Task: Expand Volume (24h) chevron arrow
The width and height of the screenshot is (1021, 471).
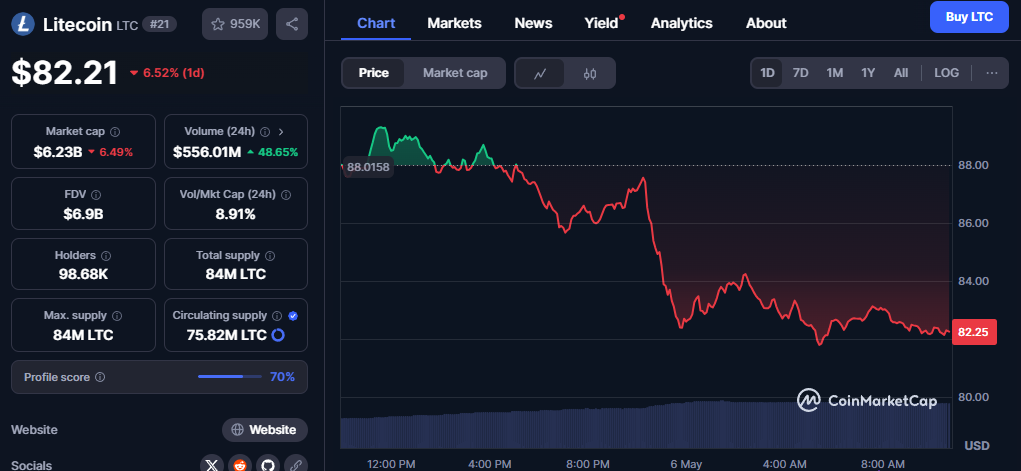Action: (281, 132)
